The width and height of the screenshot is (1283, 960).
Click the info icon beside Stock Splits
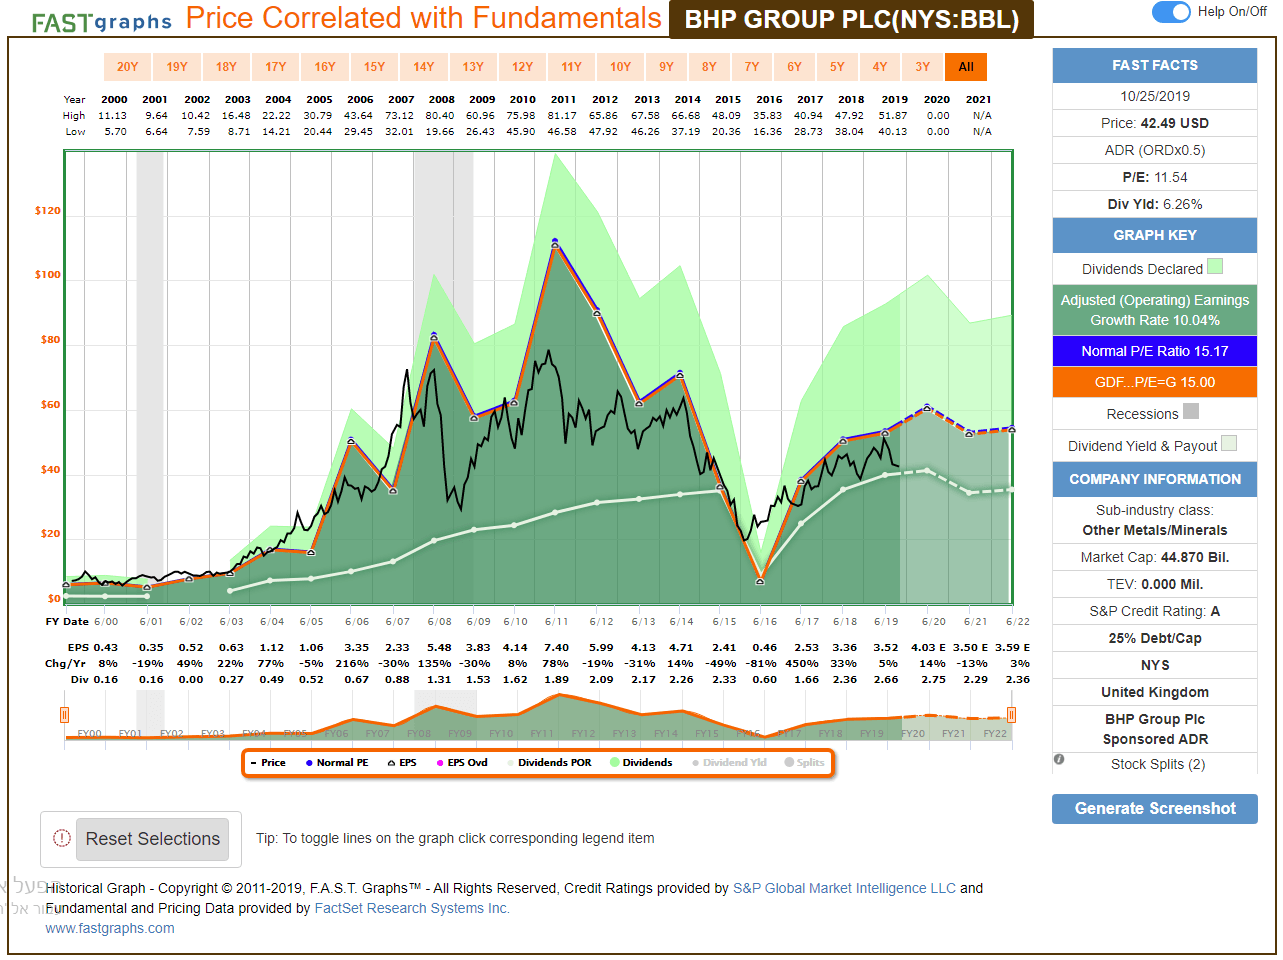point(1058,759)
